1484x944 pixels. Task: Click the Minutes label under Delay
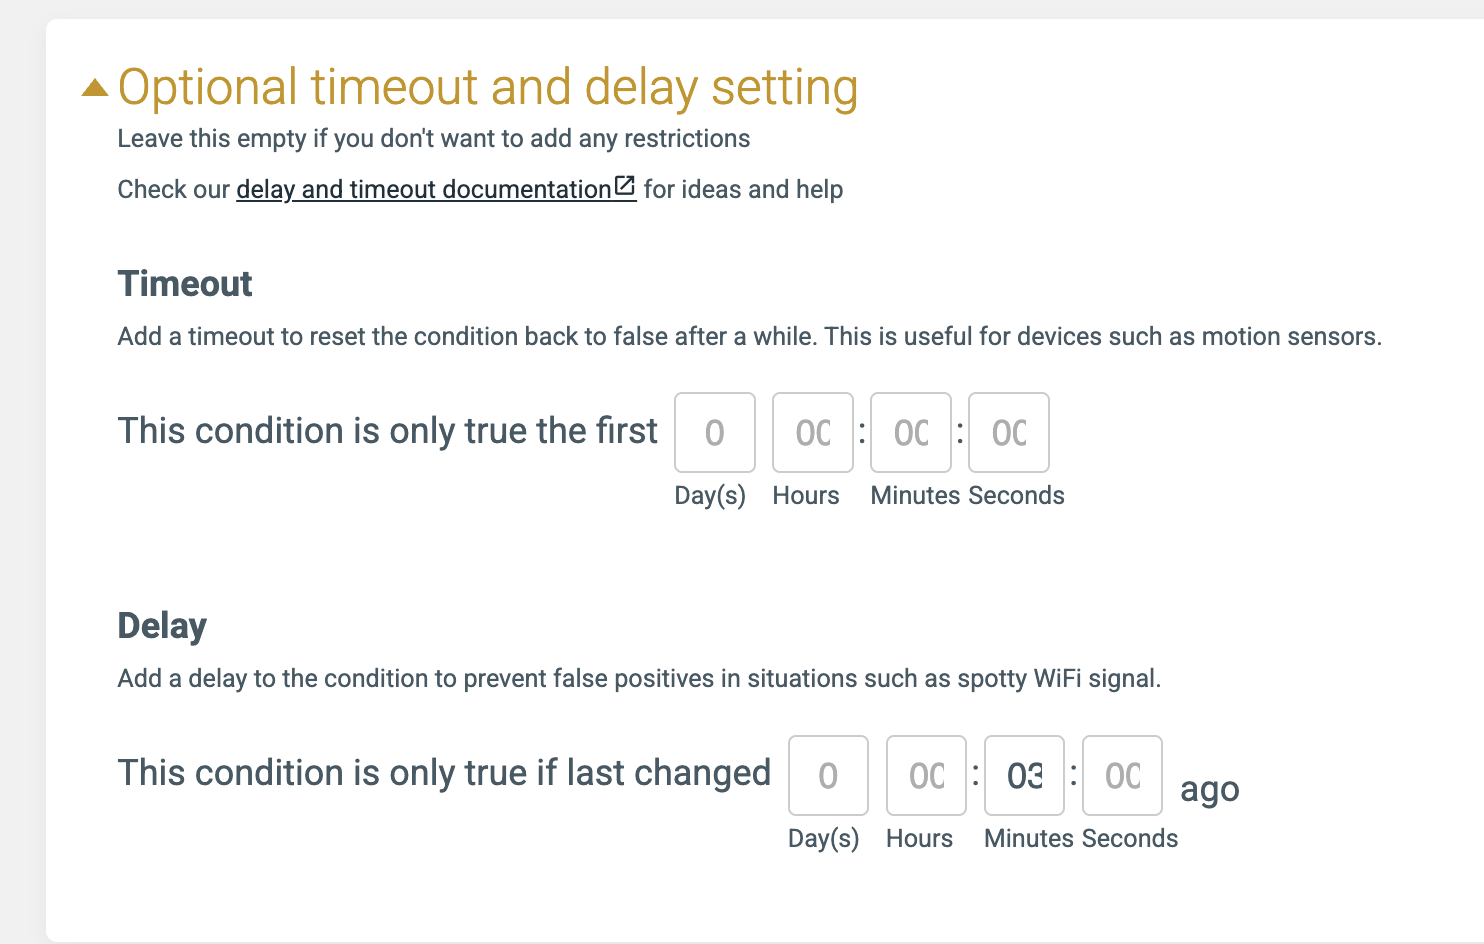pyautogui.click(x=1029, y=839)
